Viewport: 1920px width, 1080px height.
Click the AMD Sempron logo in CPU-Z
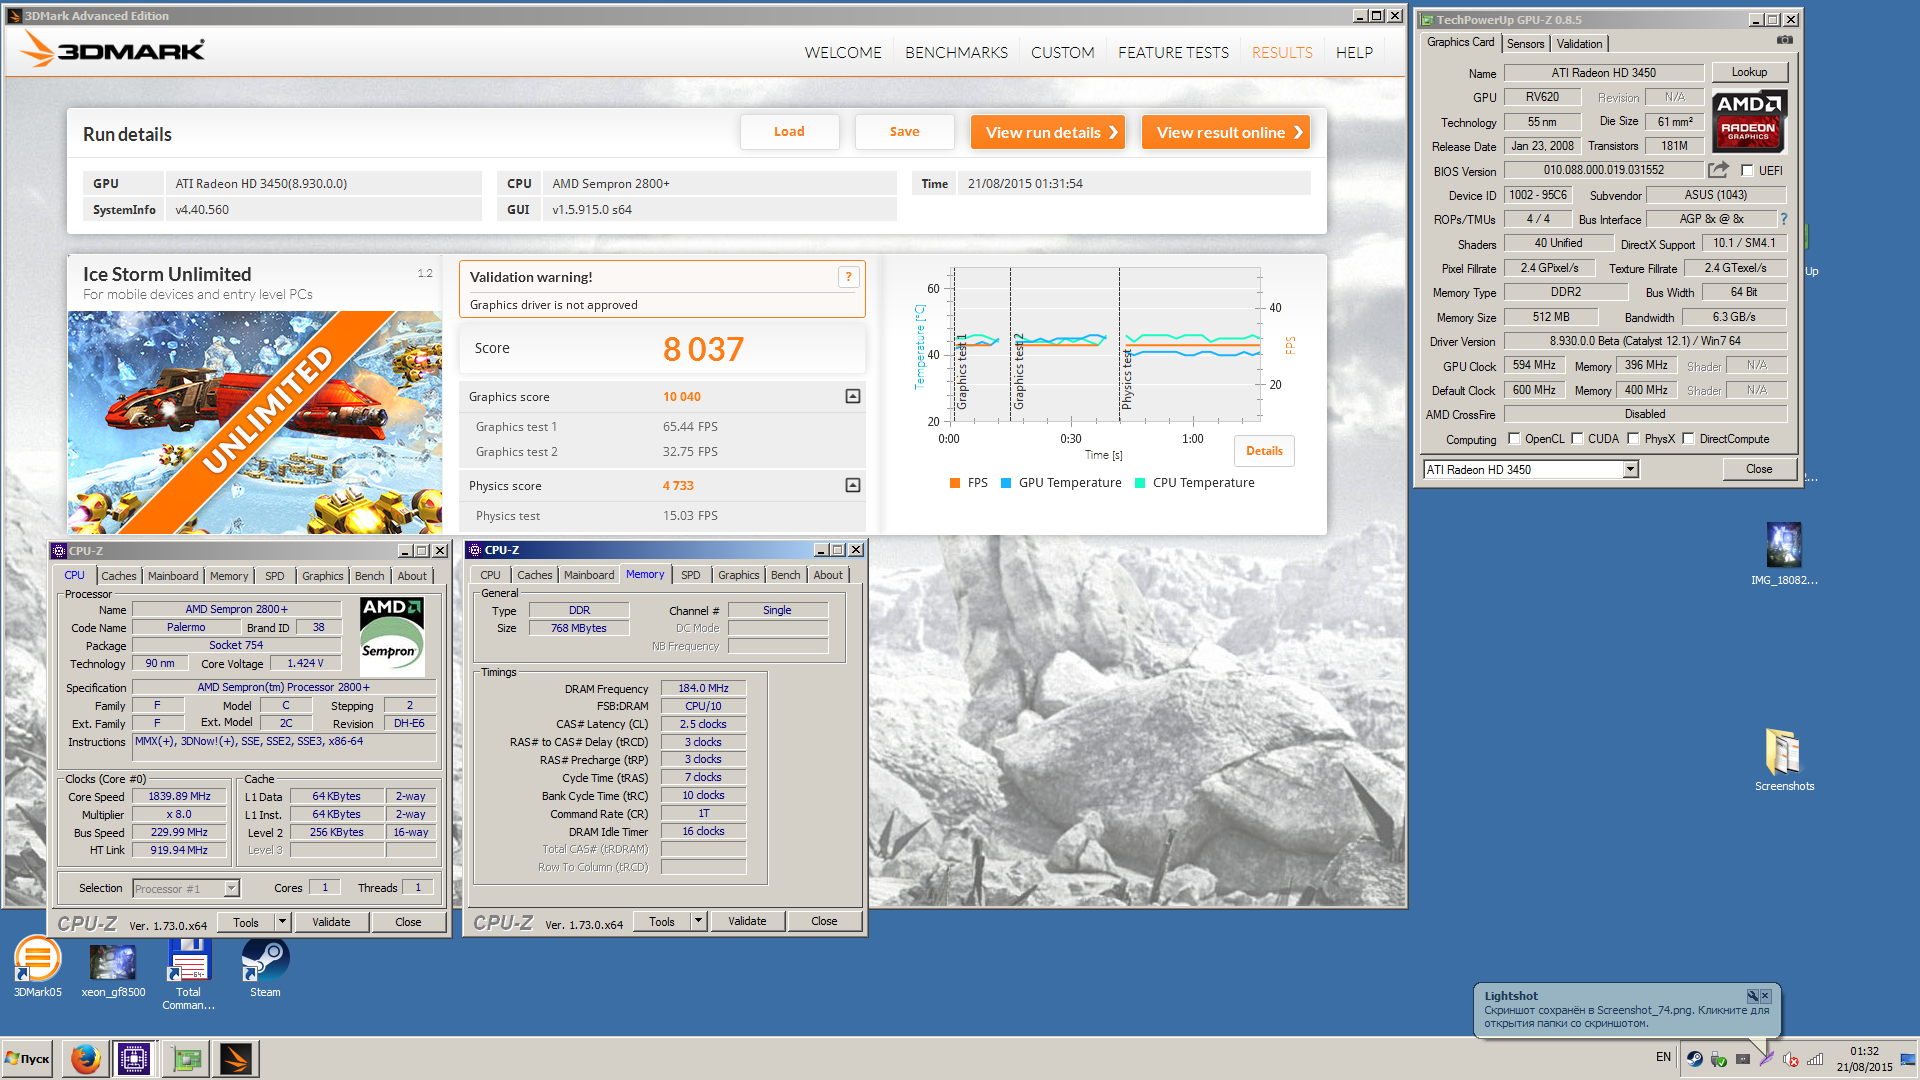[x=391, y=636]
